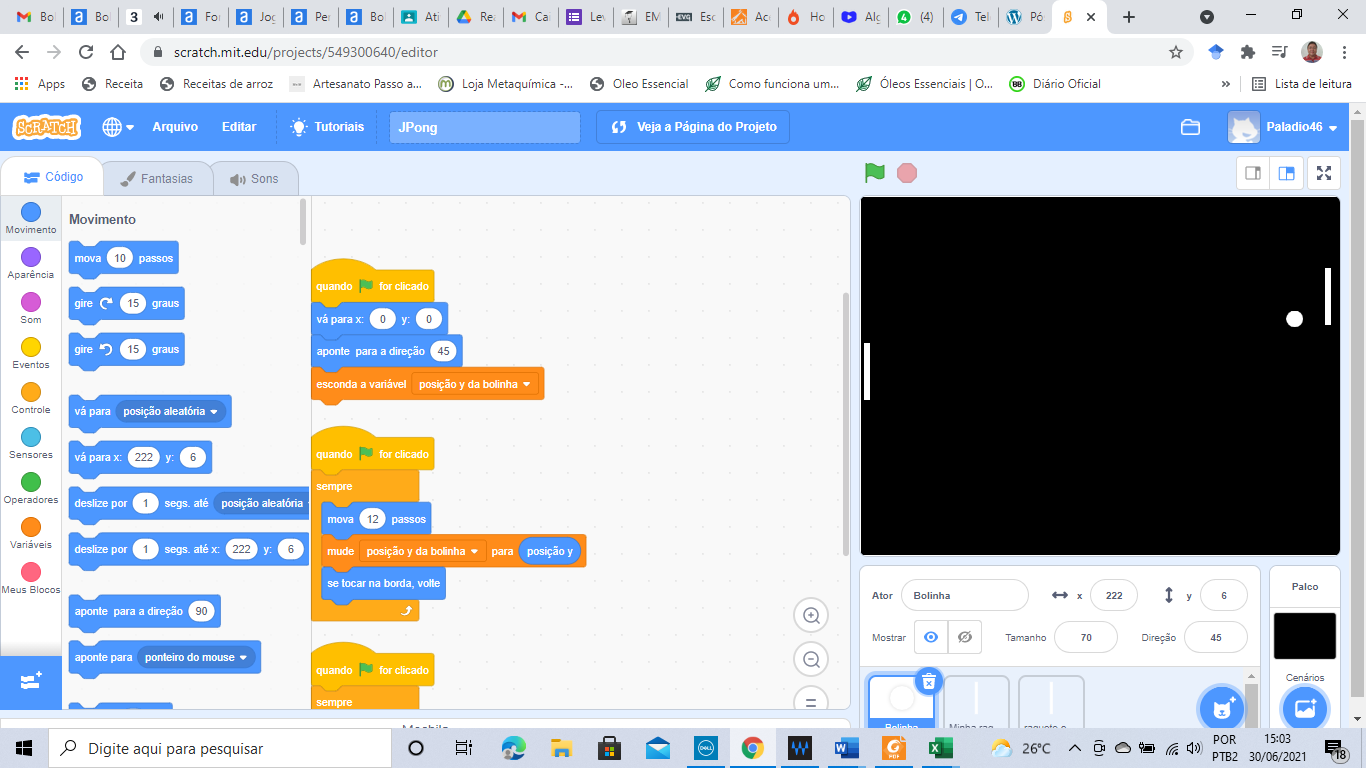The image size is (1366, 768).
Task: Click the add extension button
Action: click(x=31, y=681)
